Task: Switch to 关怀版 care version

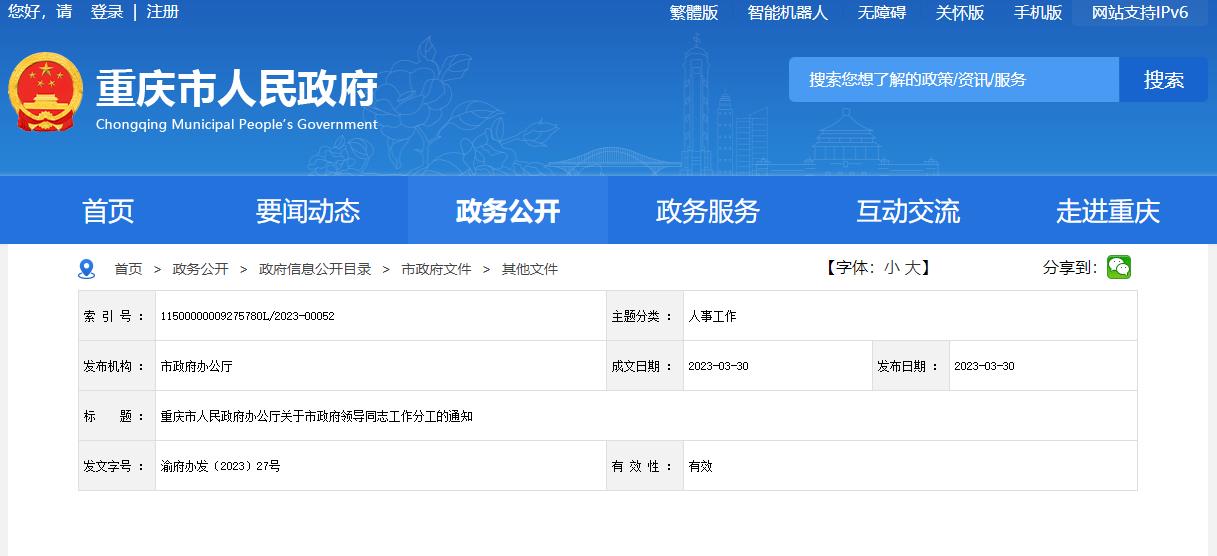Action: (960, 13)
